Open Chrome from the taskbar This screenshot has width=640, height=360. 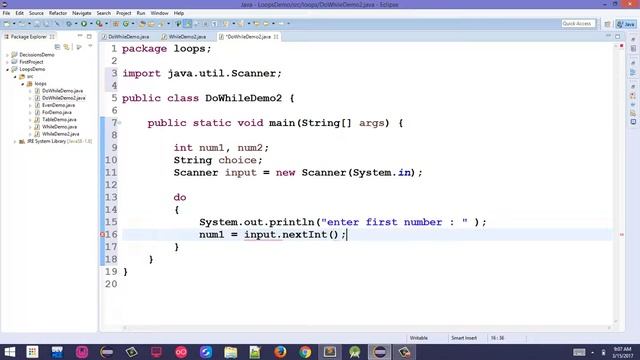pyautogui.click(x=305, y=351)
